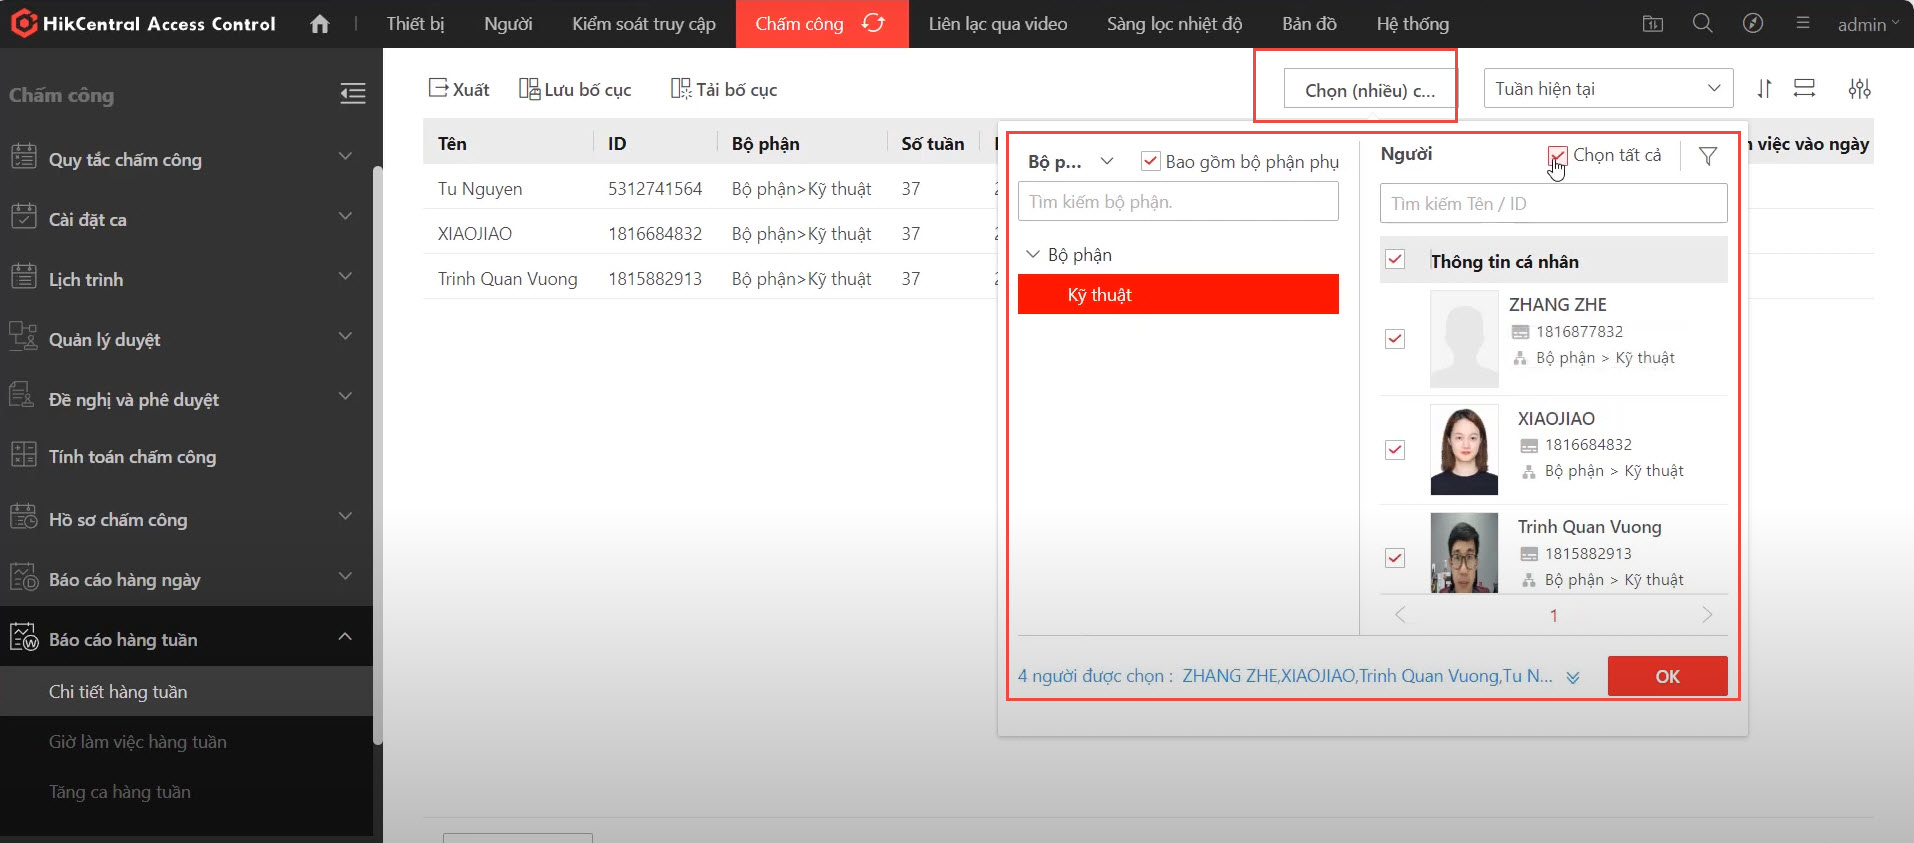1914x843 pixels.
Task: Click the Xuất export button
Action: (459, 89)
